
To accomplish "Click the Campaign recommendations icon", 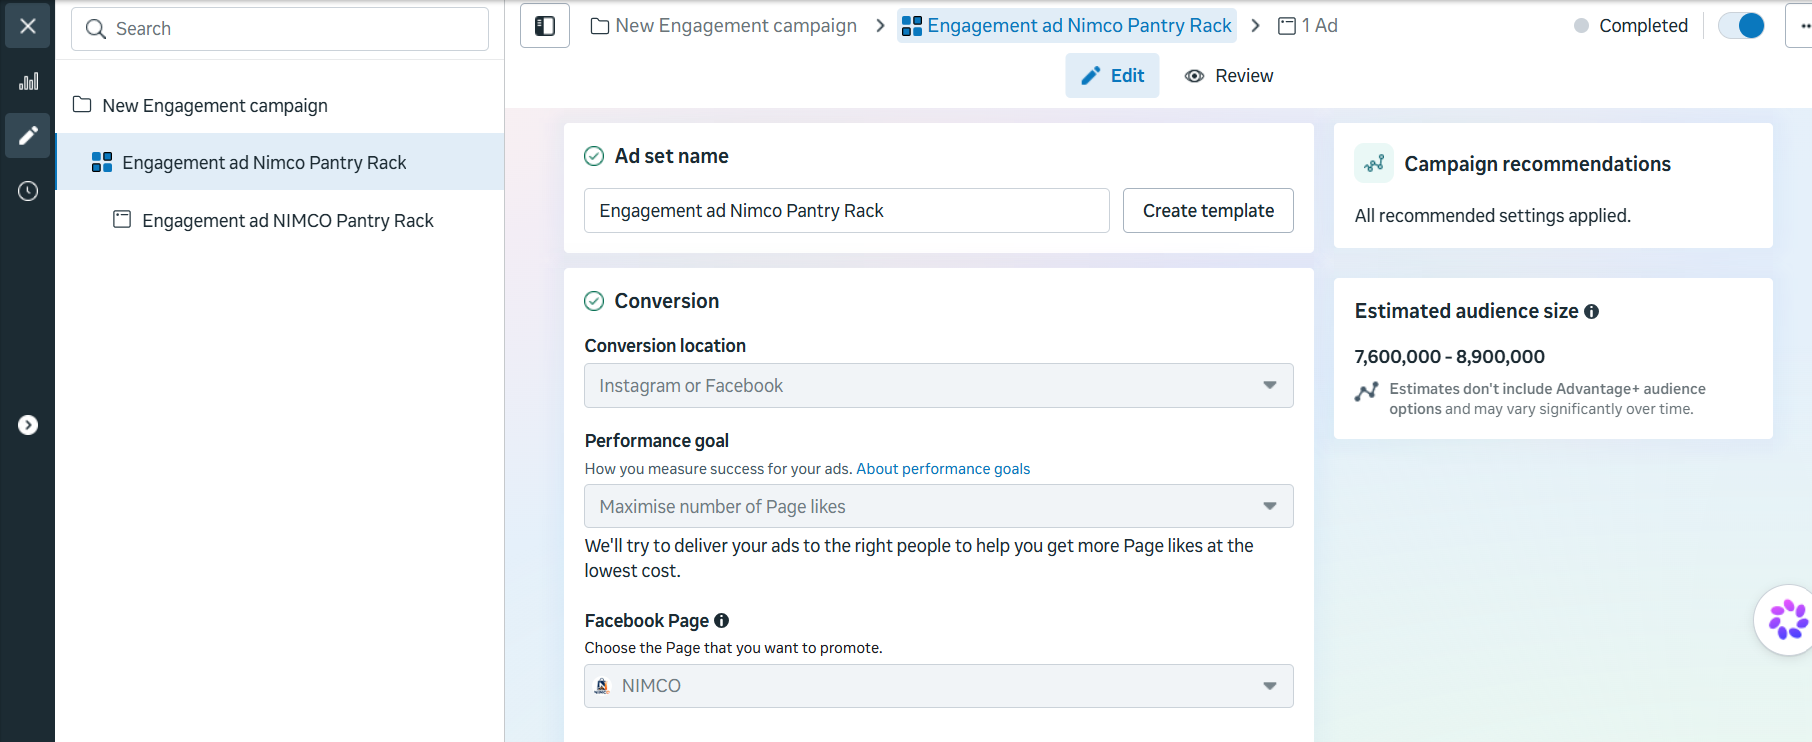I will tap(1374, 163).
